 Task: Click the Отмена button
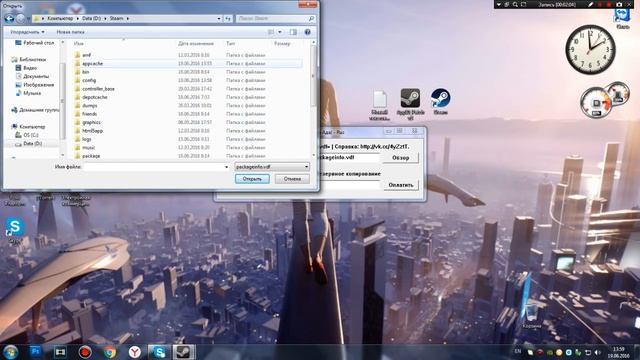point(292,179)
